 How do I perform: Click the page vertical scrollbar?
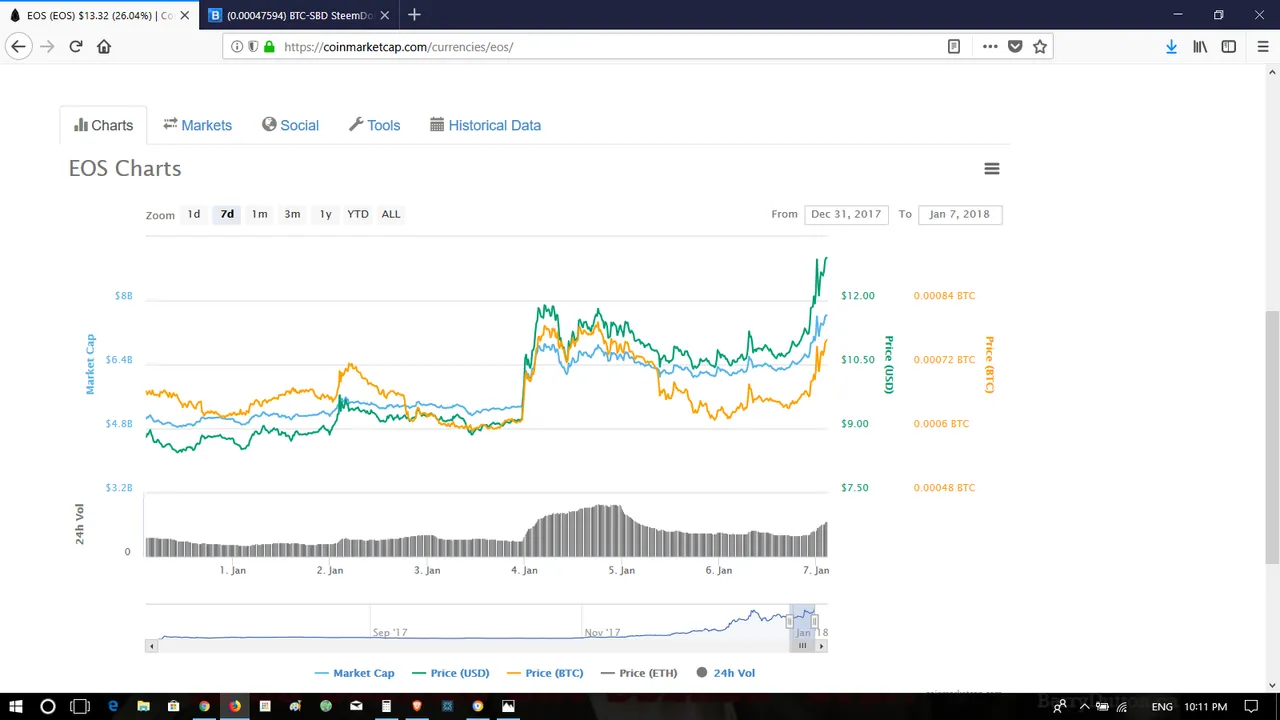pos(1272,437)
